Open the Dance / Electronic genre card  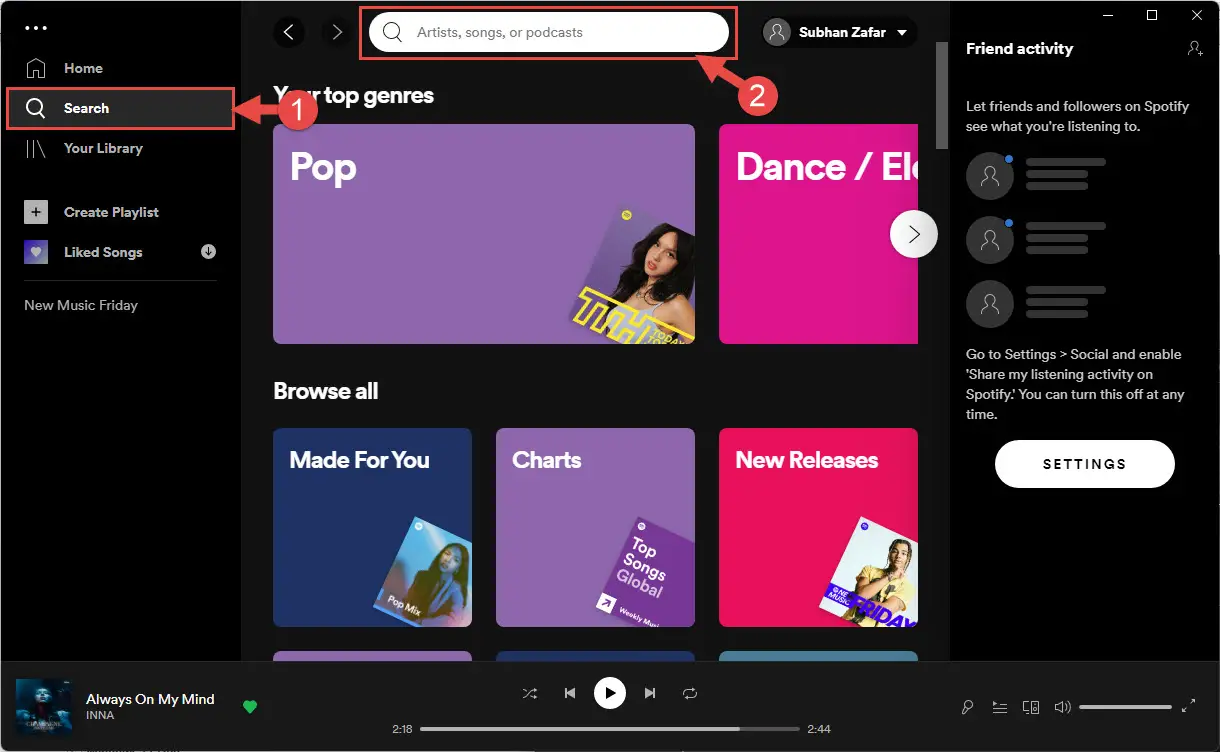pos(818,234)
